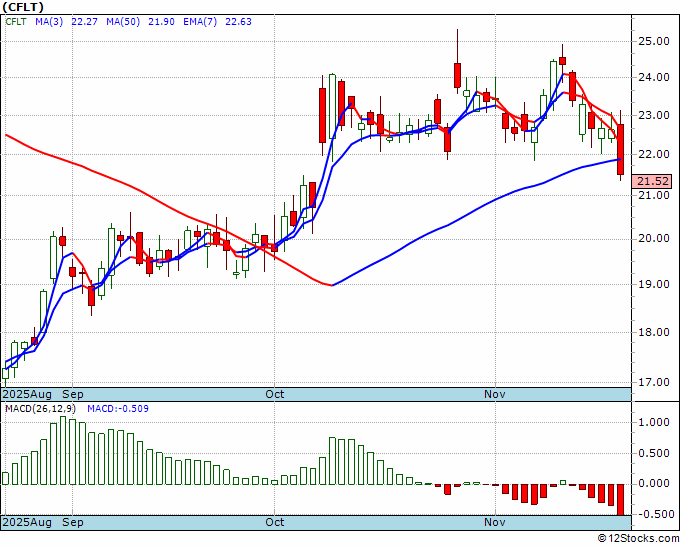Select the MA(3) legend label
680x546 pixels.
[49, 22]
